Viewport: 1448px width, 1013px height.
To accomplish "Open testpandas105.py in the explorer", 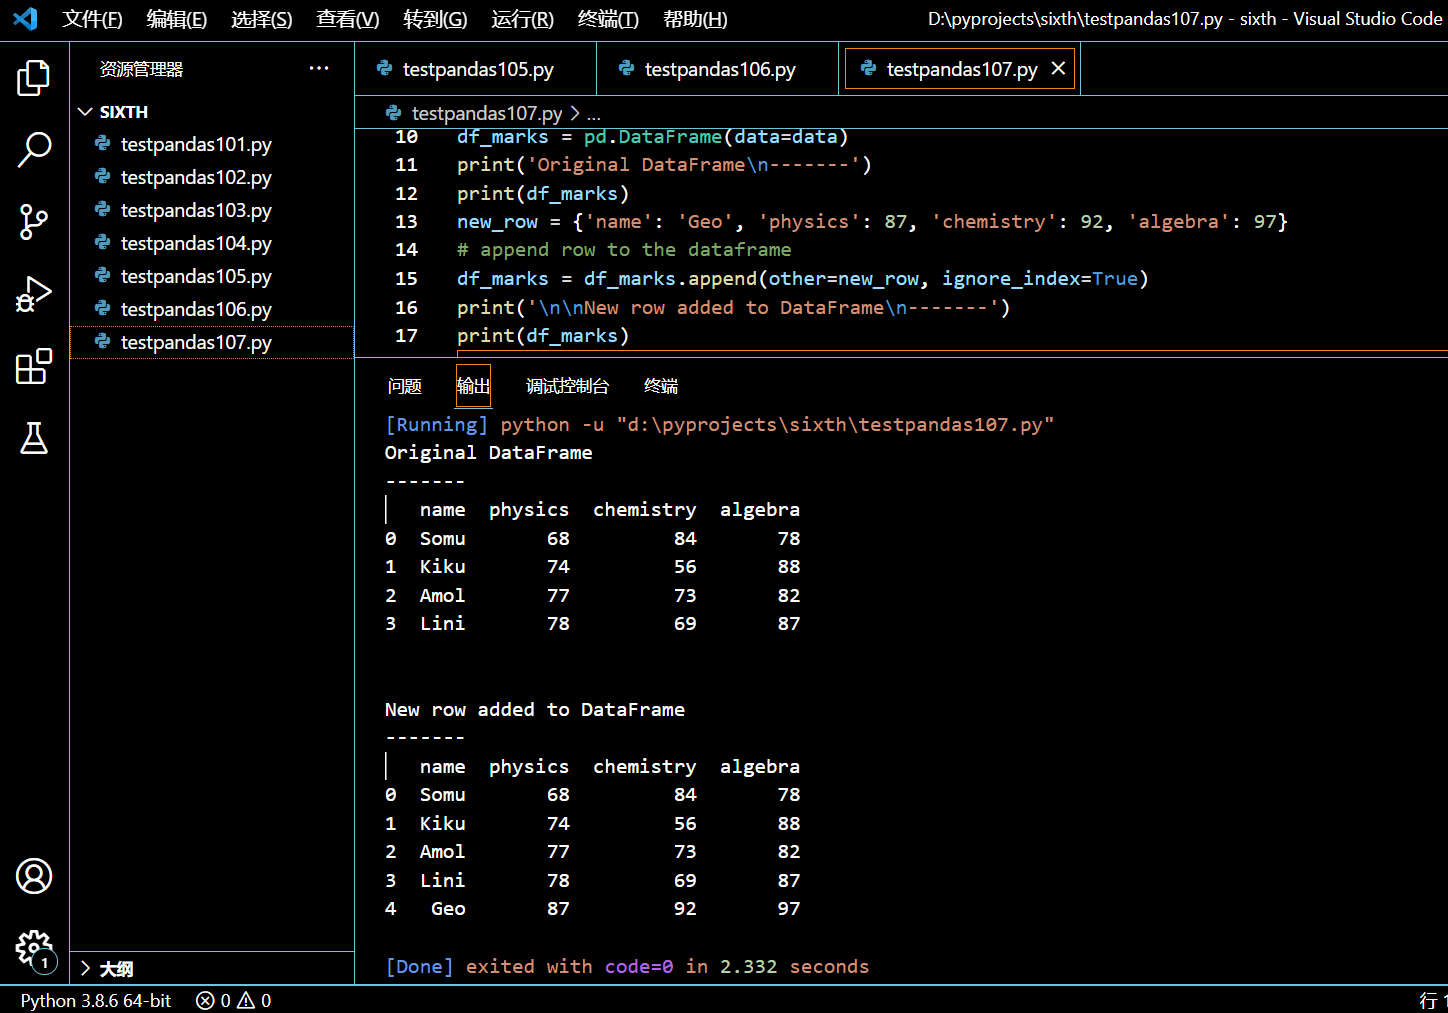I will pos(212,276).
